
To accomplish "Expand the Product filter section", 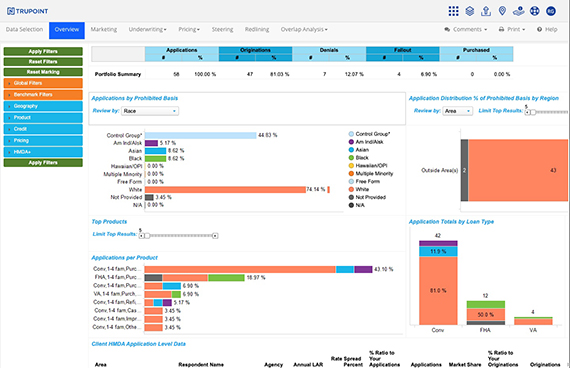I will 43,117.
